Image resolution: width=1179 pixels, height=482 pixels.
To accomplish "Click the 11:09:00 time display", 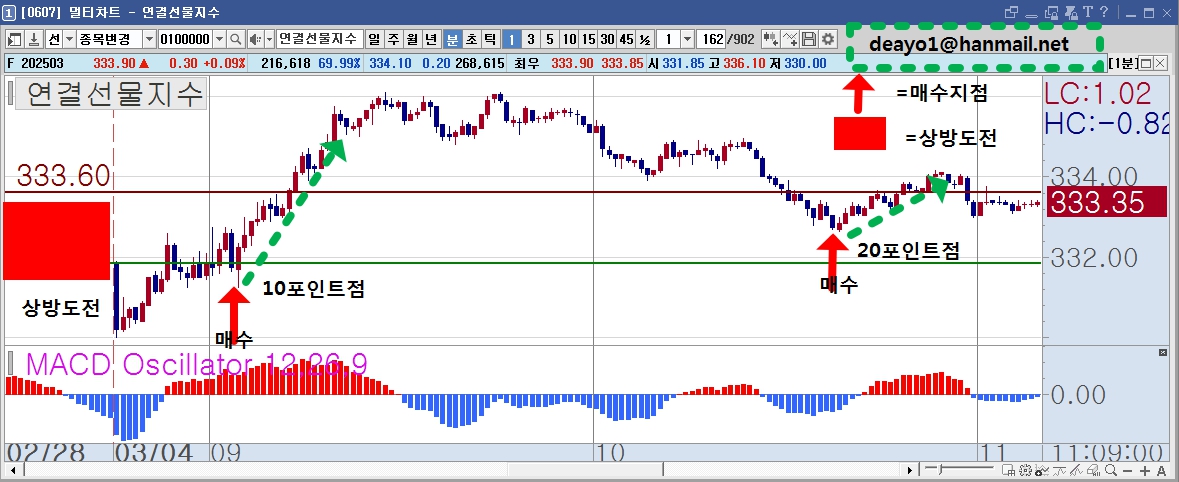I will pos(1107,453).
